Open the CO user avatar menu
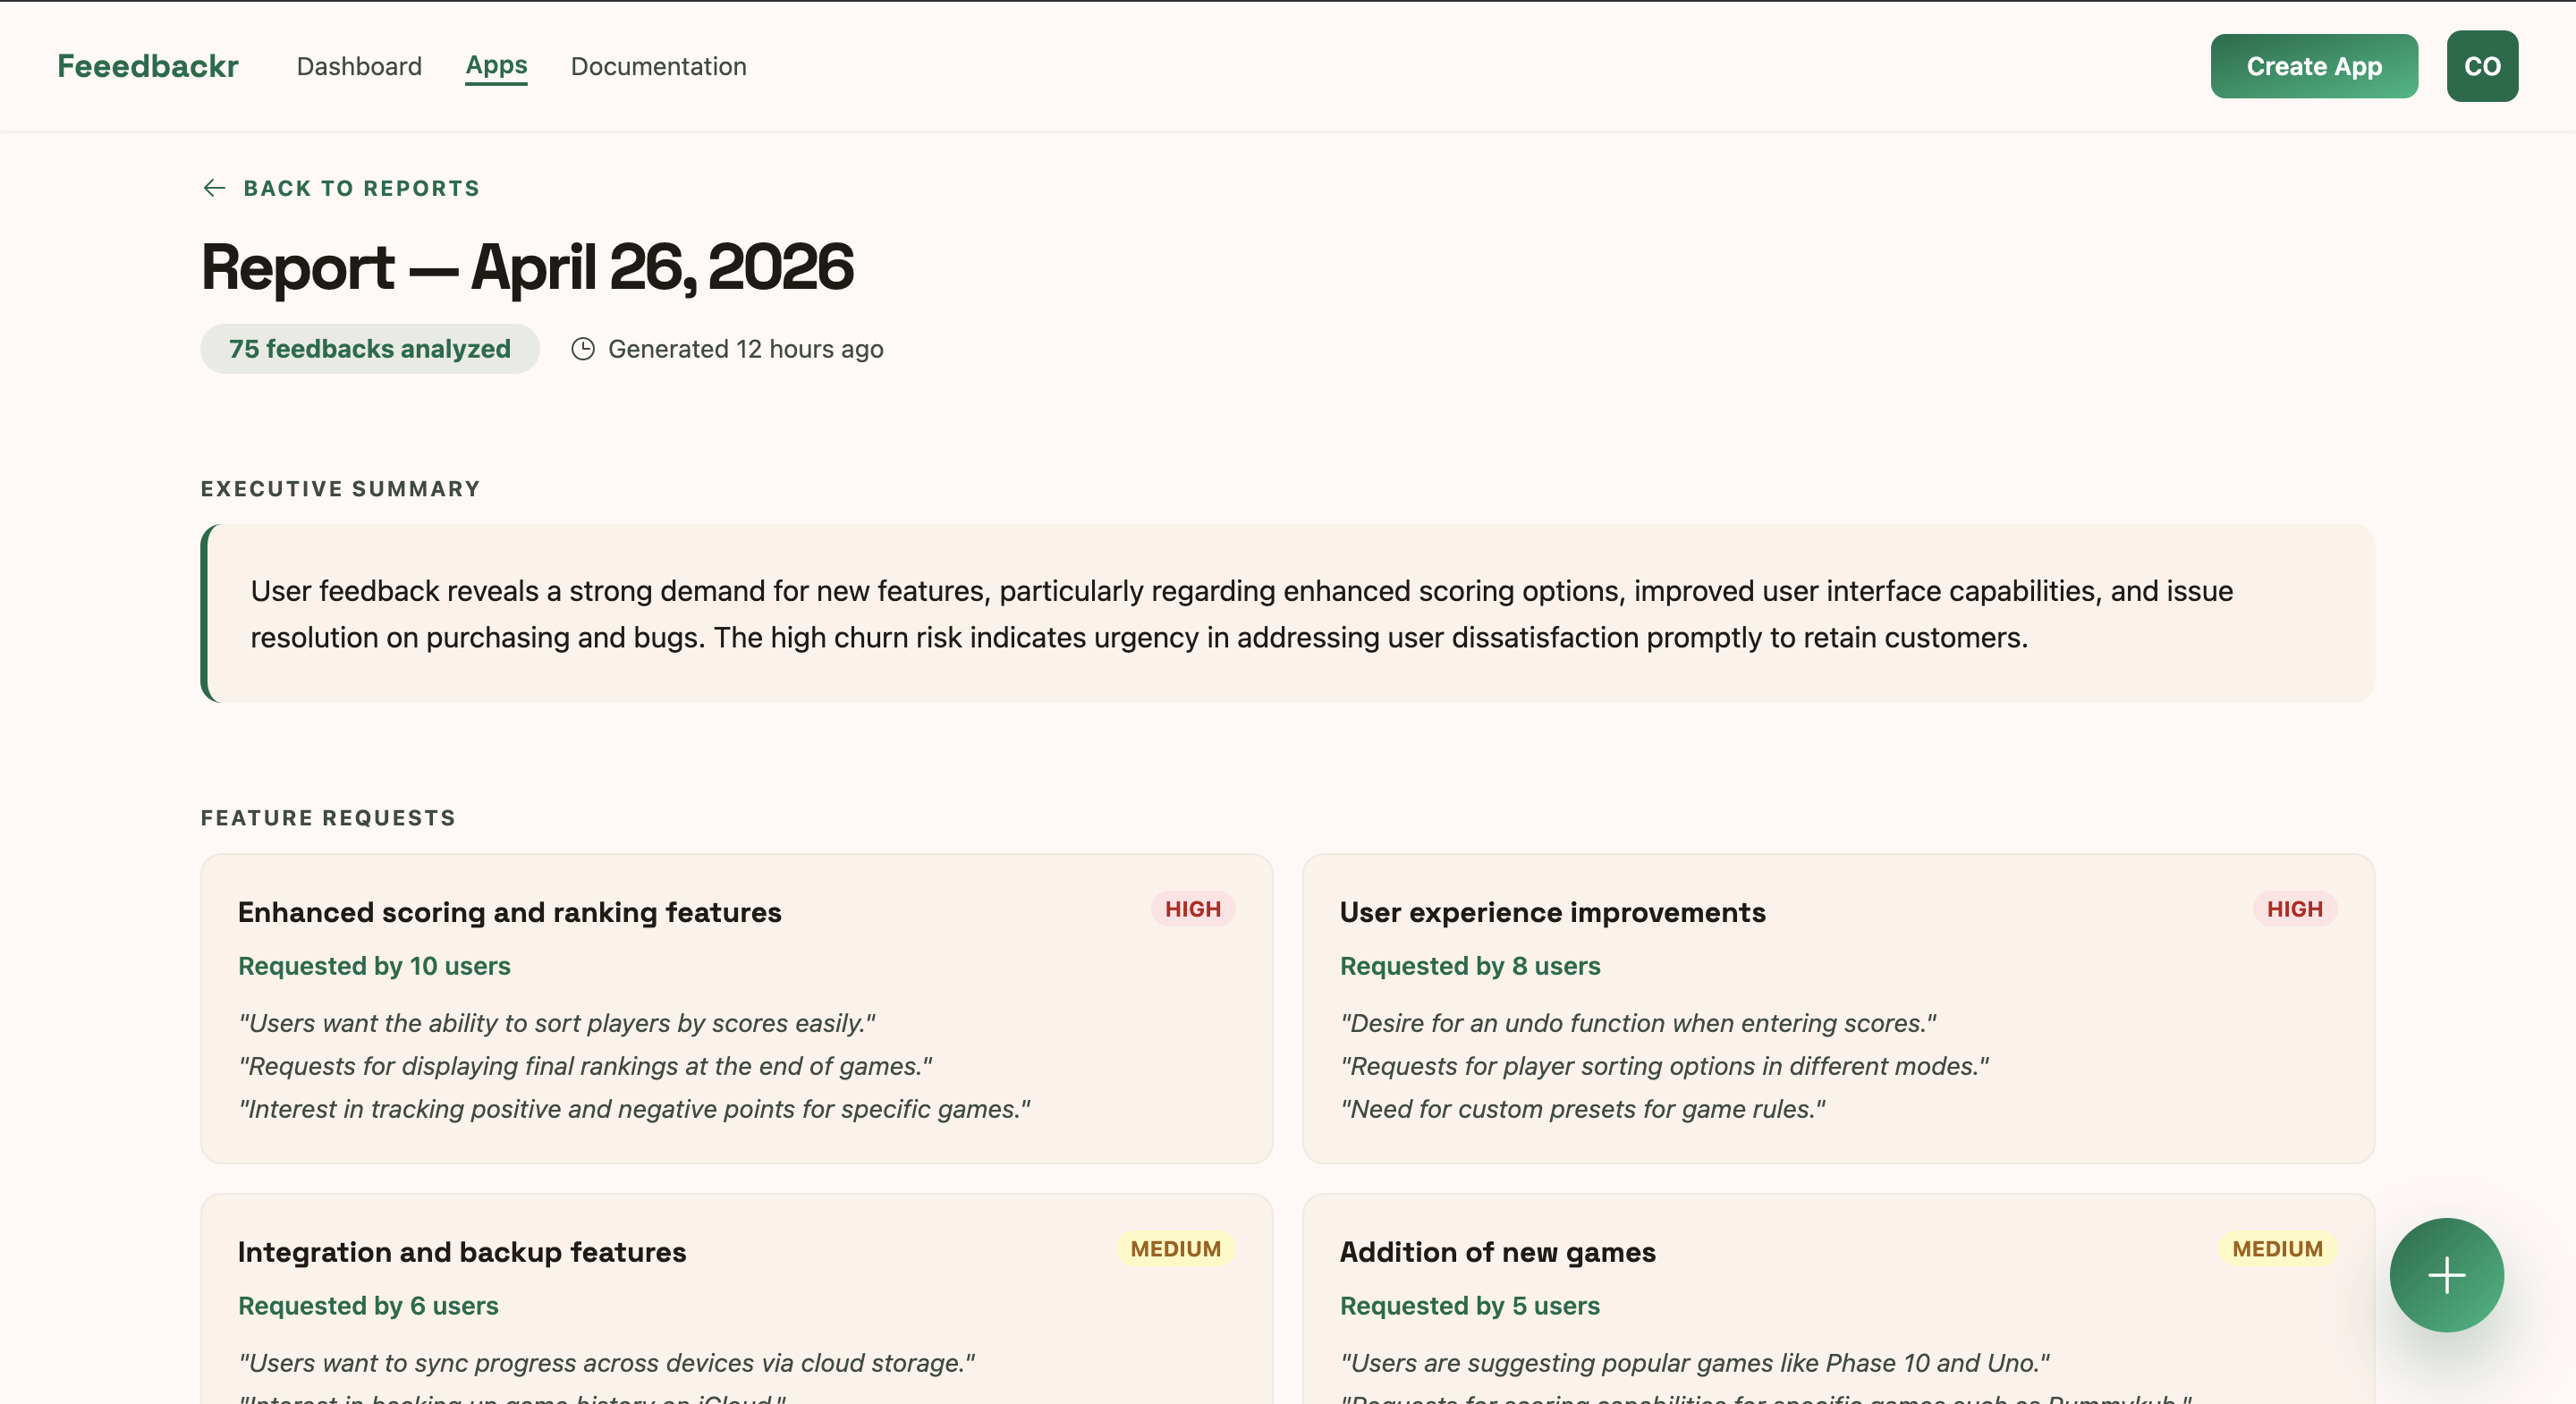This screenshot has height=1404, width=2576. pyautogui.click(x=2482, y=66)
